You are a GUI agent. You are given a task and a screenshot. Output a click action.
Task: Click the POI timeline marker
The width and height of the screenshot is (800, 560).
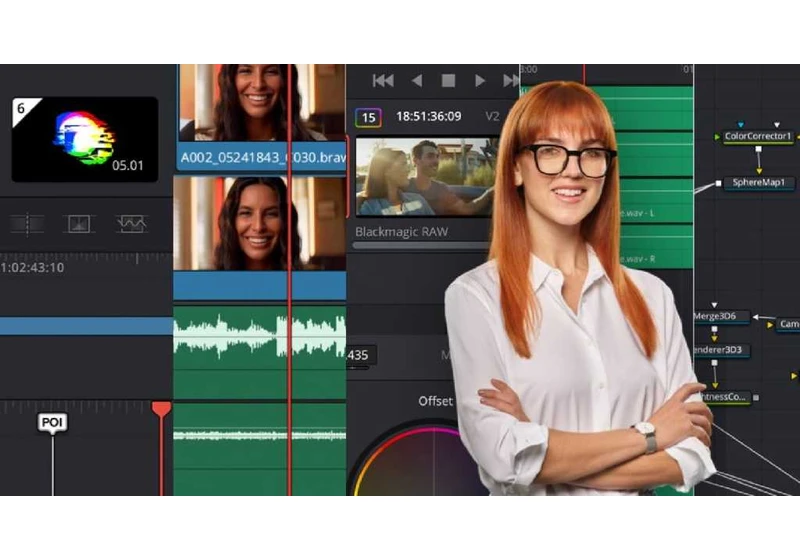pyautogui.click(x=52, y=423)
